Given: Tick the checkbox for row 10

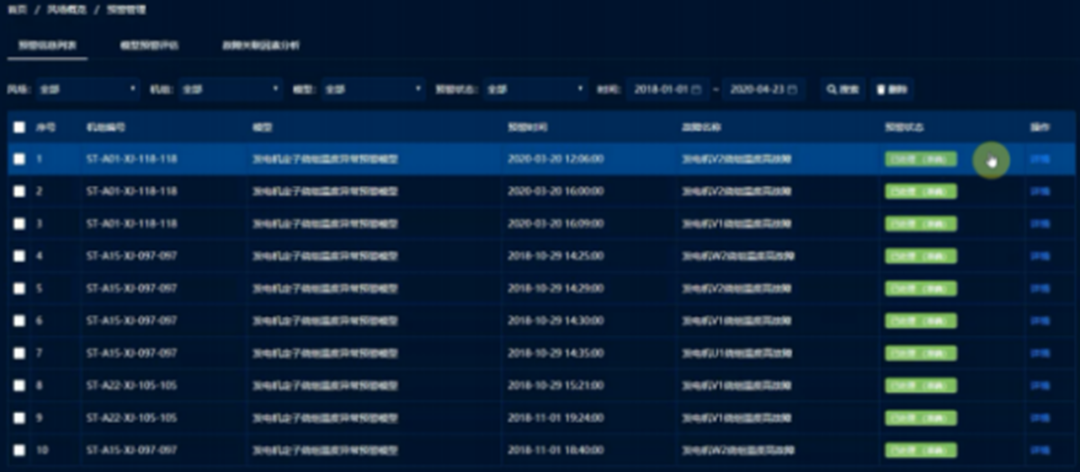Looking at the screenshot, I should point(19,450).
